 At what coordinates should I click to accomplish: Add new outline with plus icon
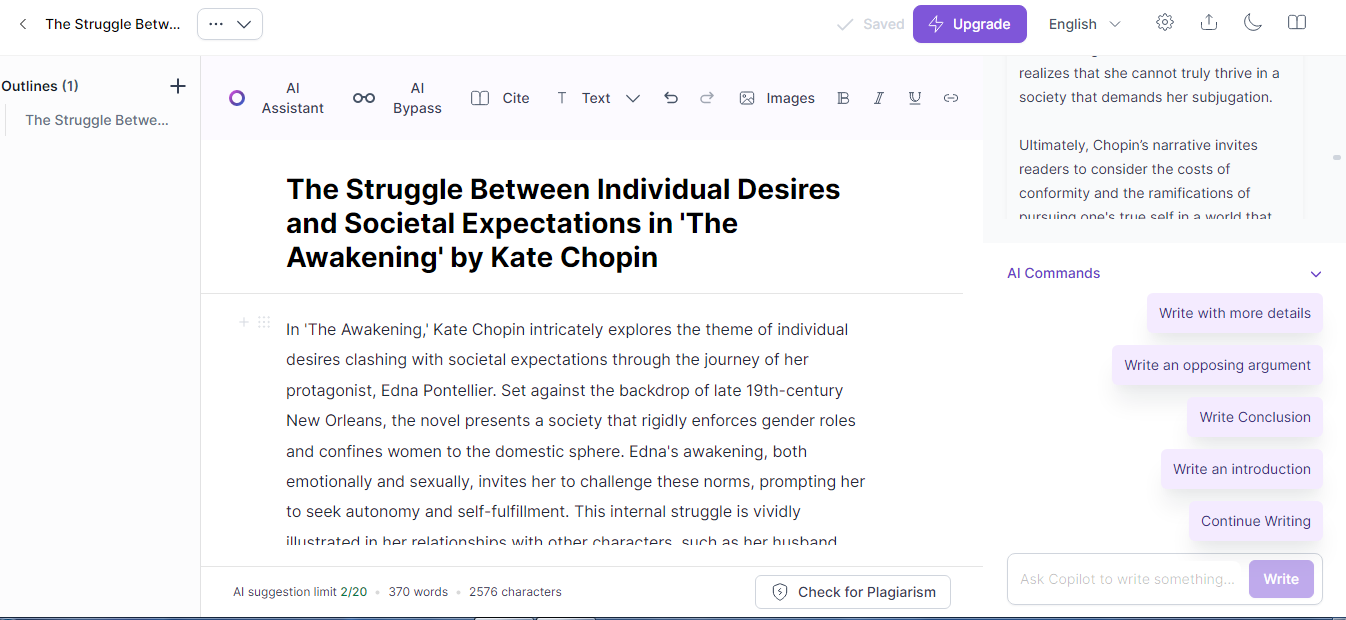tap(178, 86)
